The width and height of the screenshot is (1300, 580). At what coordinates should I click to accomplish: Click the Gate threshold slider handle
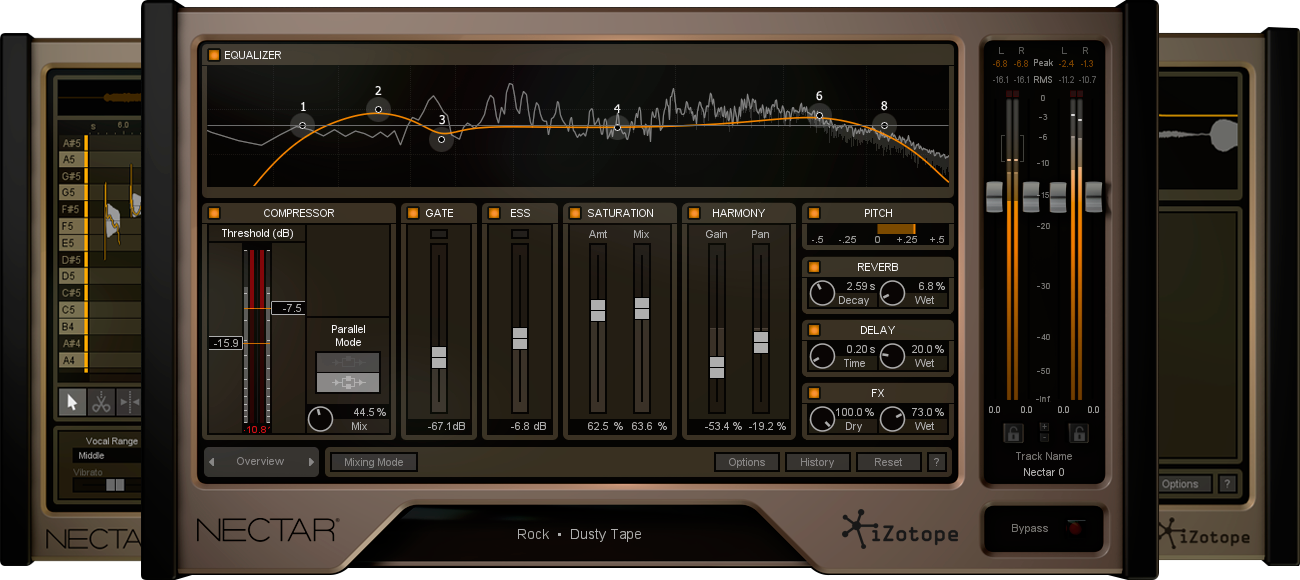(439, 358)
